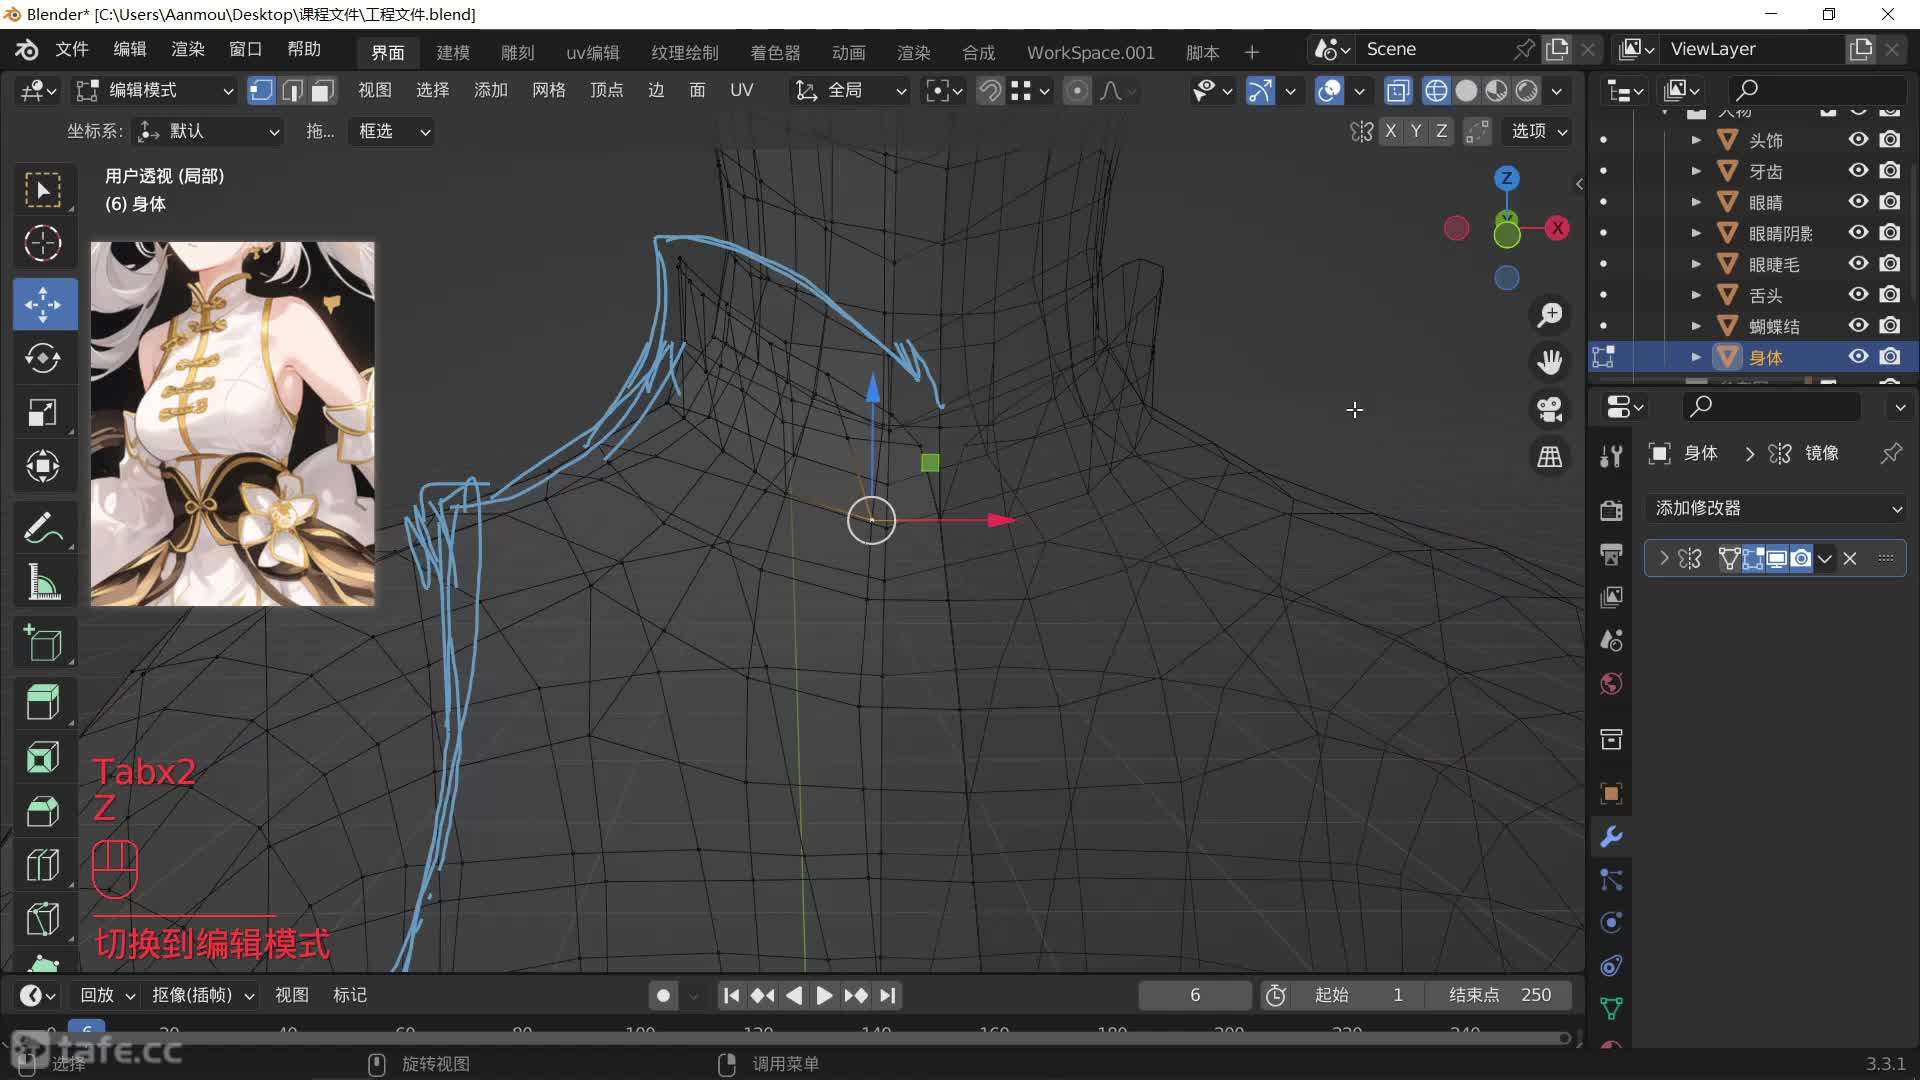Open the Render properties tab icon
The image size is (1920, 1080).
coord(1611,510)
